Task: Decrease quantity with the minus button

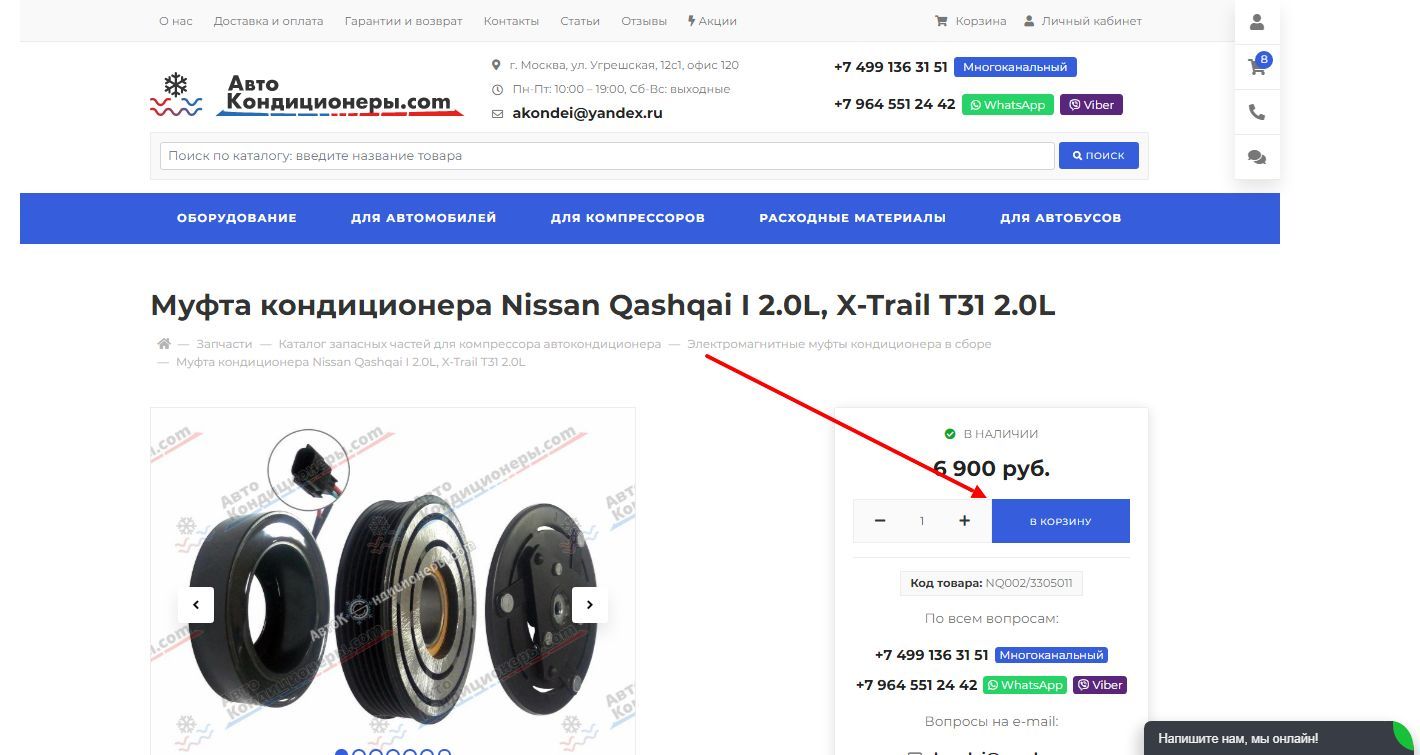Action: click(x=880, y=521)
